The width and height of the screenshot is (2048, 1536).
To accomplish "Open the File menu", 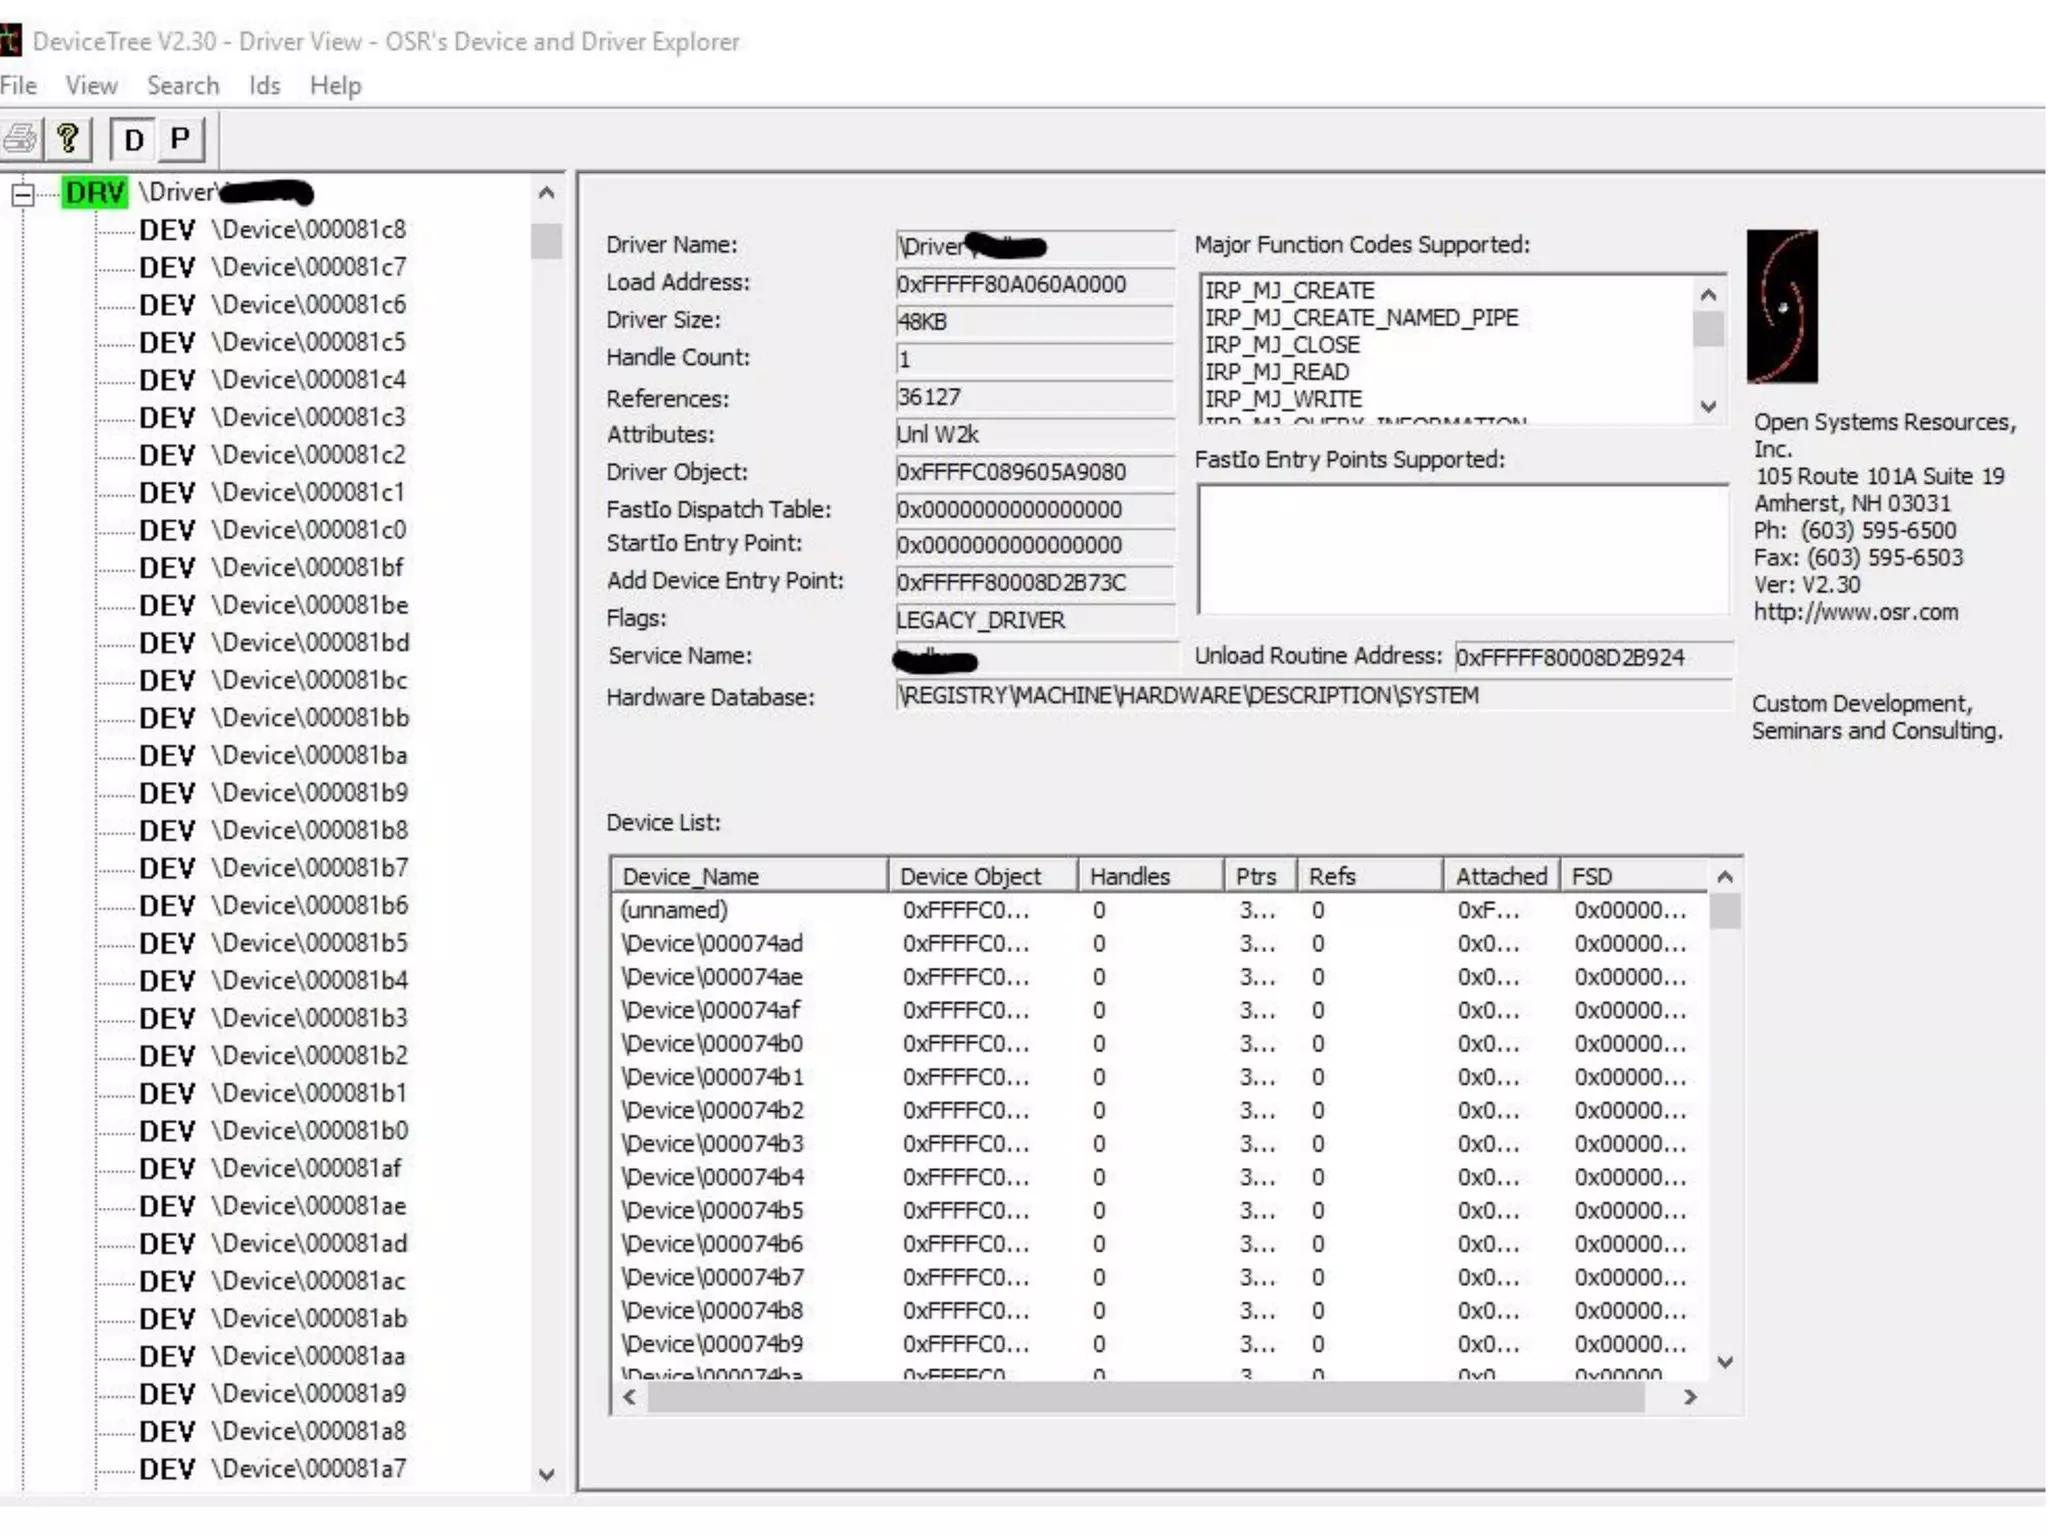I will (19, 86).
